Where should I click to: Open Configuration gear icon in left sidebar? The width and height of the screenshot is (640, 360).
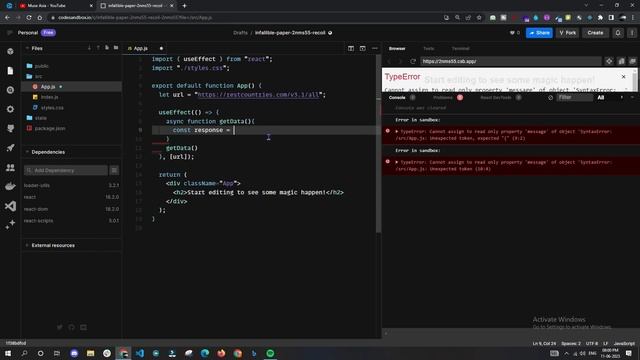tap(10, 109)
